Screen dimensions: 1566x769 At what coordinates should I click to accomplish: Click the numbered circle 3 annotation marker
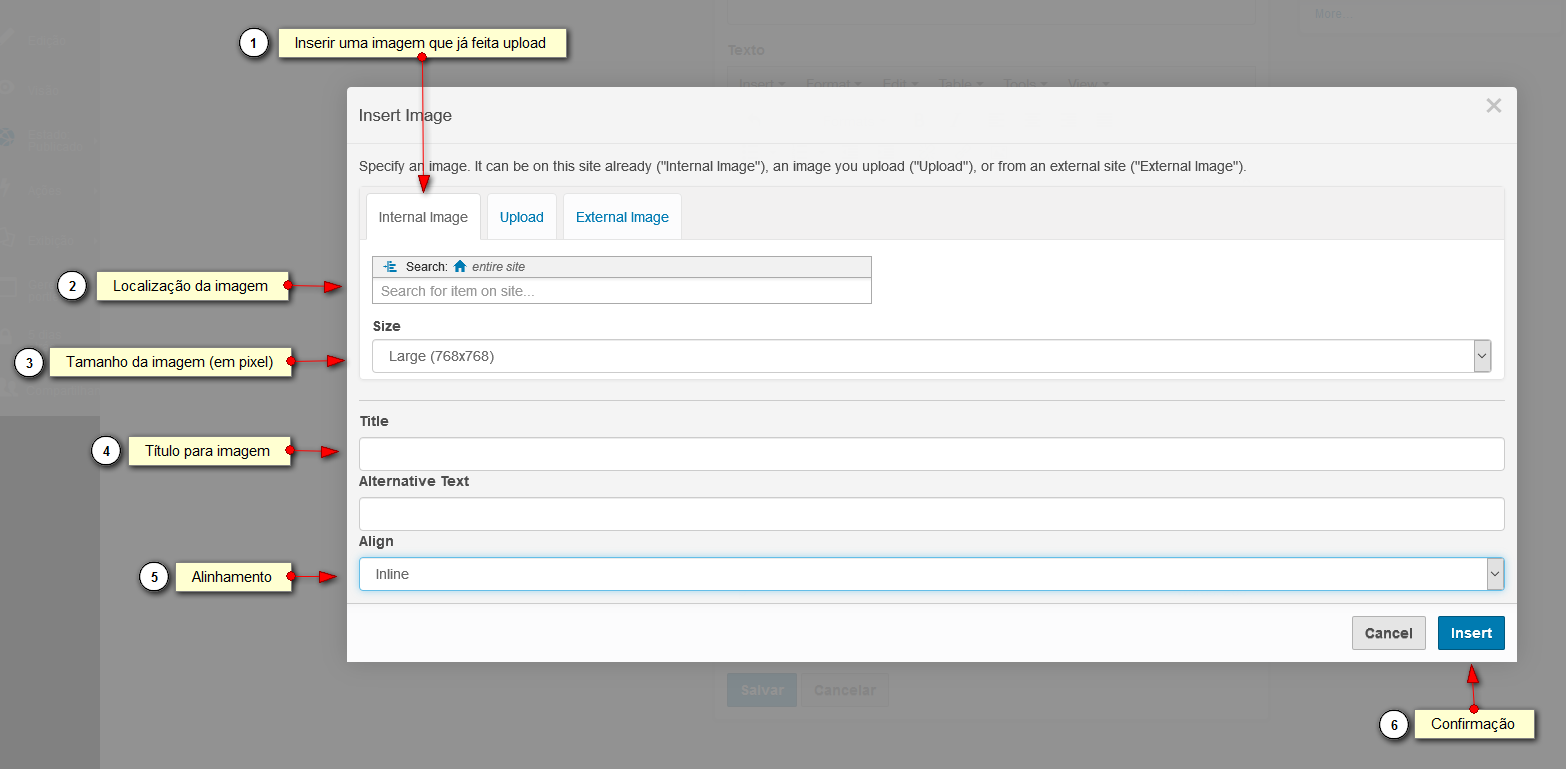(x=29, y=362)
